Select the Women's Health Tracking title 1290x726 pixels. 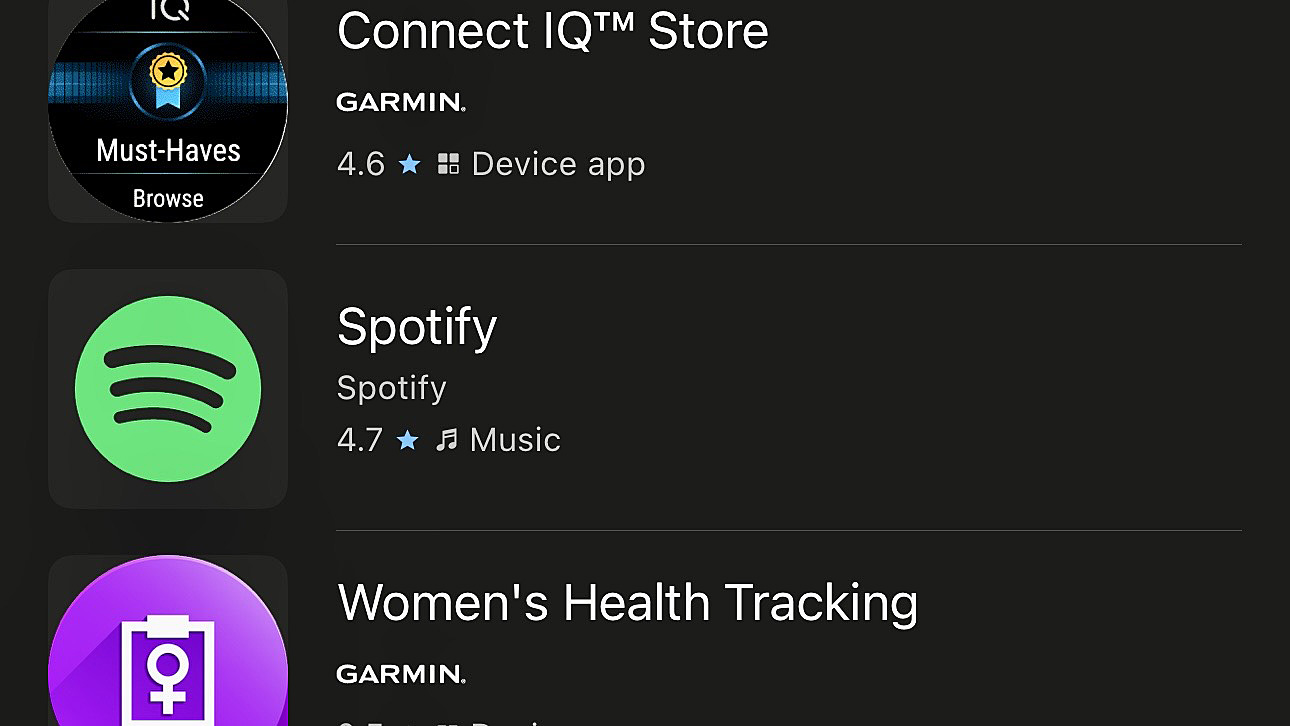coord(629,602)
